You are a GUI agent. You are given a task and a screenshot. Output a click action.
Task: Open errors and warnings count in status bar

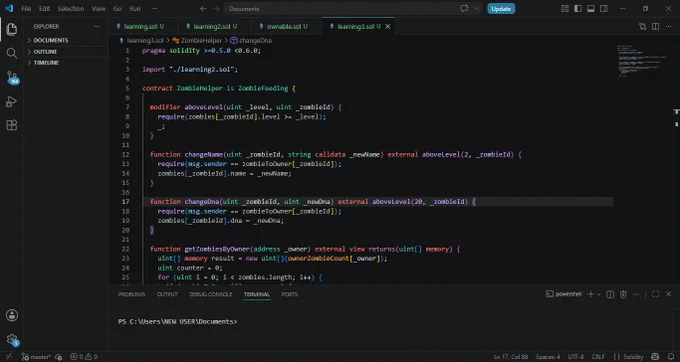[x=84, y=357]
